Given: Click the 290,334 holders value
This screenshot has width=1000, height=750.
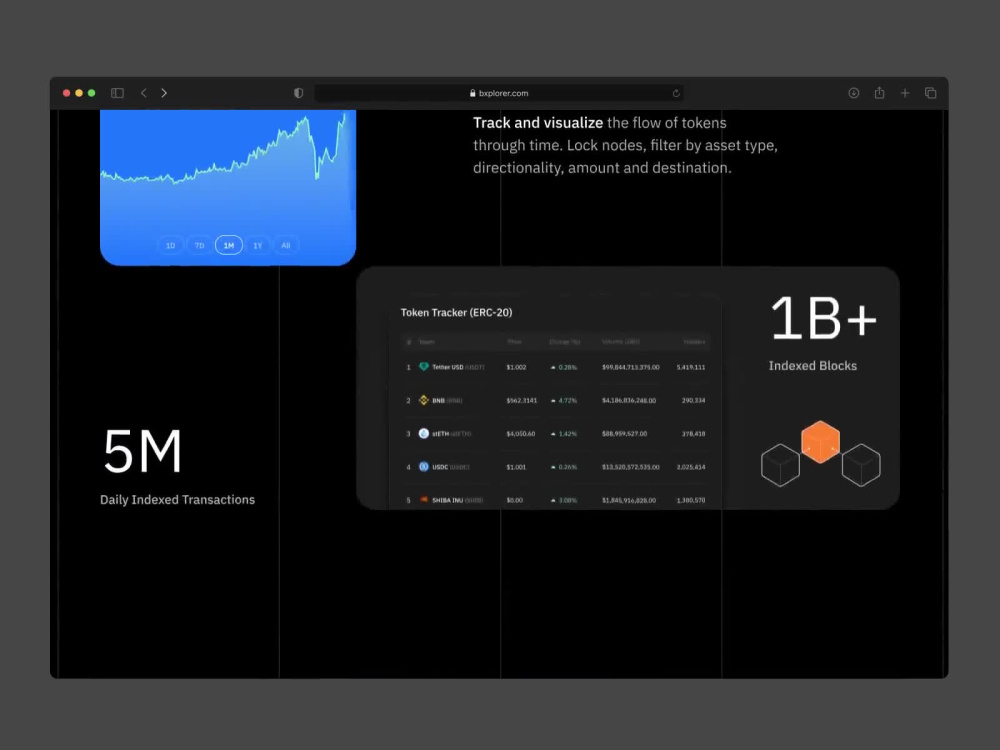Looking at the screenshot, I should pos(693,401).
